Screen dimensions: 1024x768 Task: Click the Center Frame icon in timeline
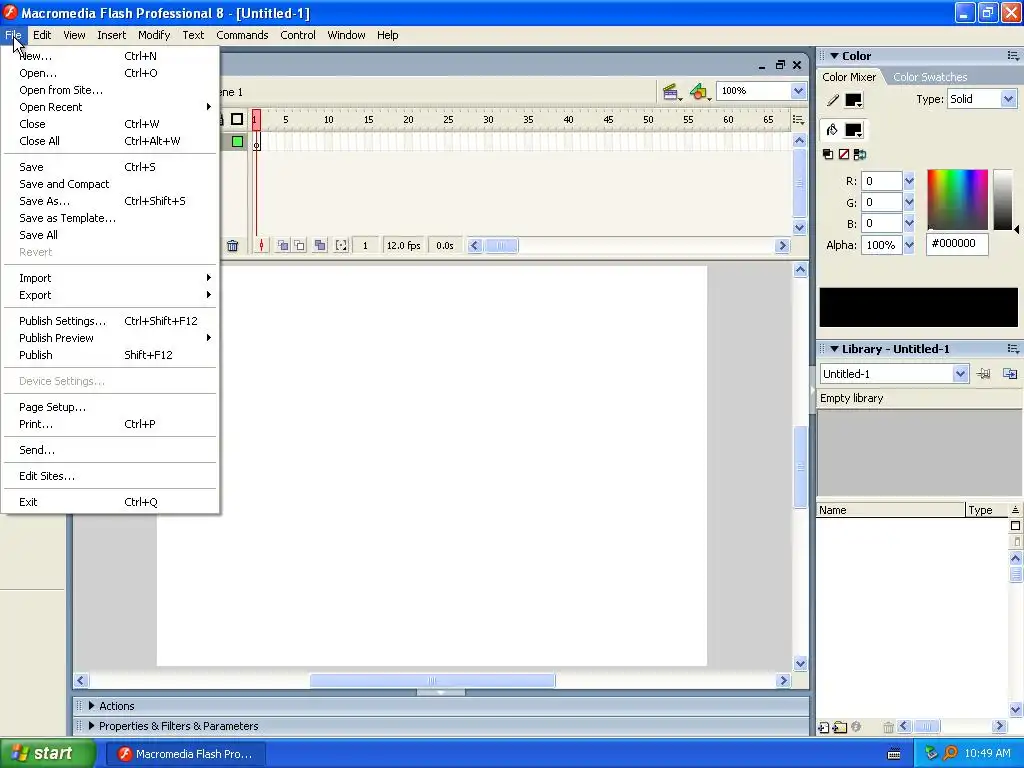click(x=261, y=246)
